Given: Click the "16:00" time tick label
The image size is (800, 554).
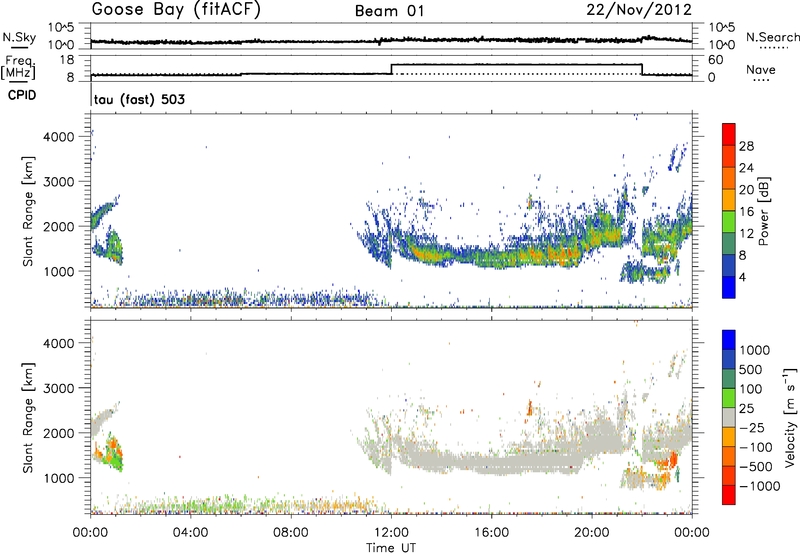Looking at the screenshot, I should (491, 533).
